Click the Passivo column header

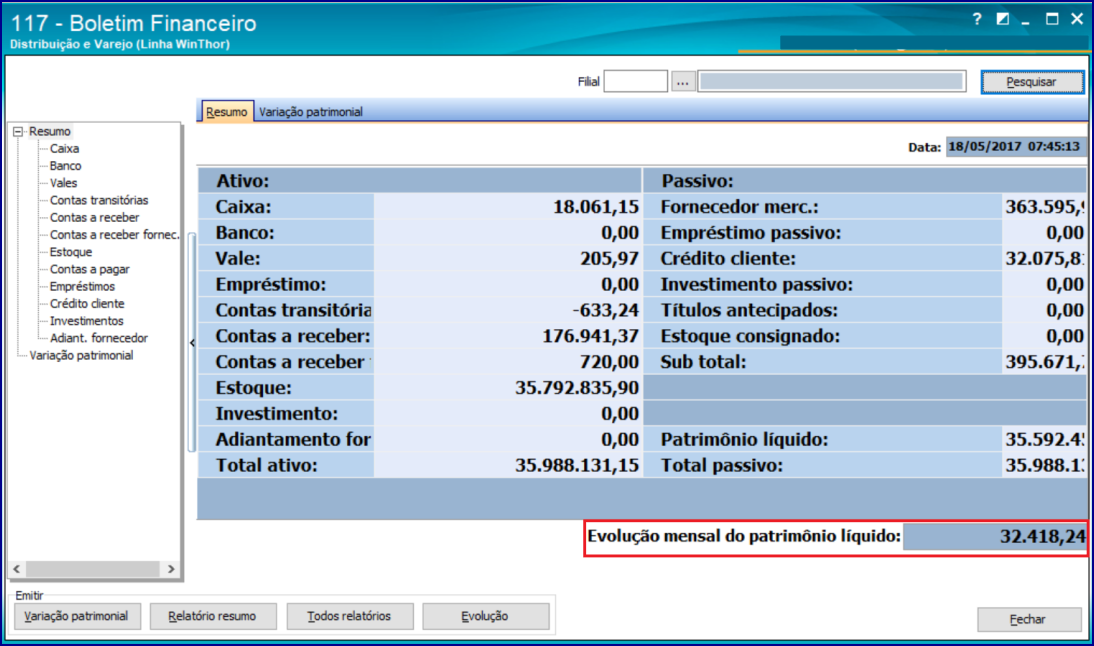698,181
